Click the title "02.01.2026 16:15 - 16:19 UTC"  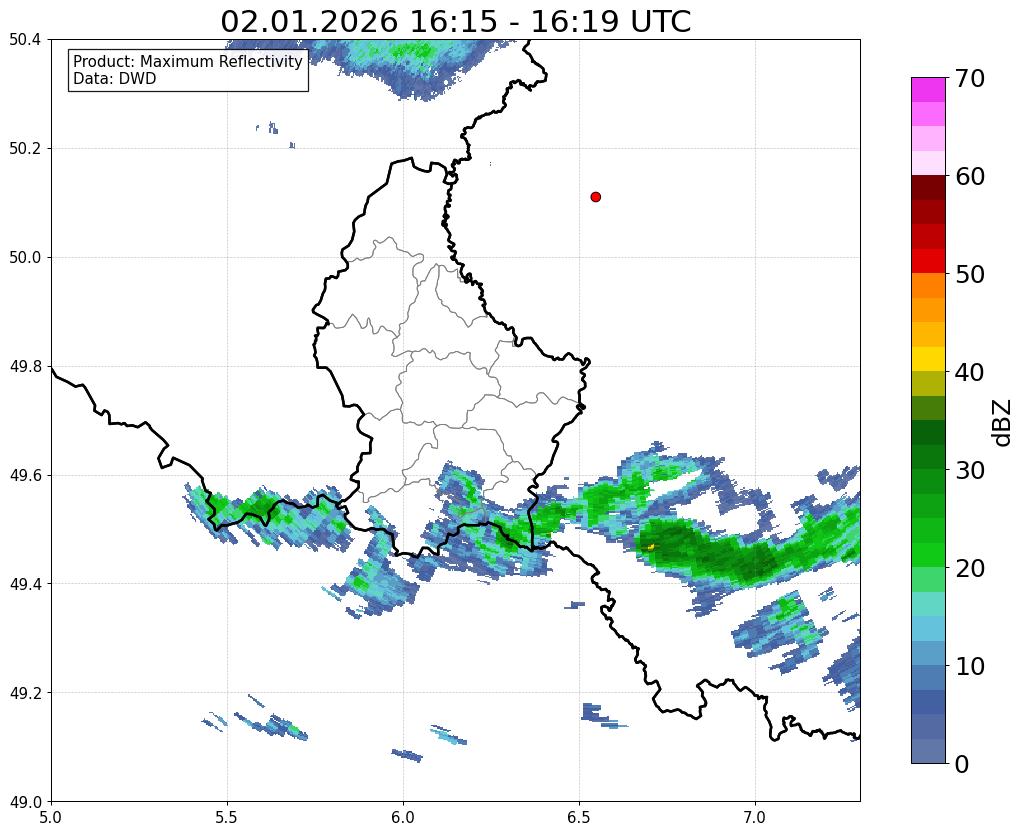click(455, 22)
